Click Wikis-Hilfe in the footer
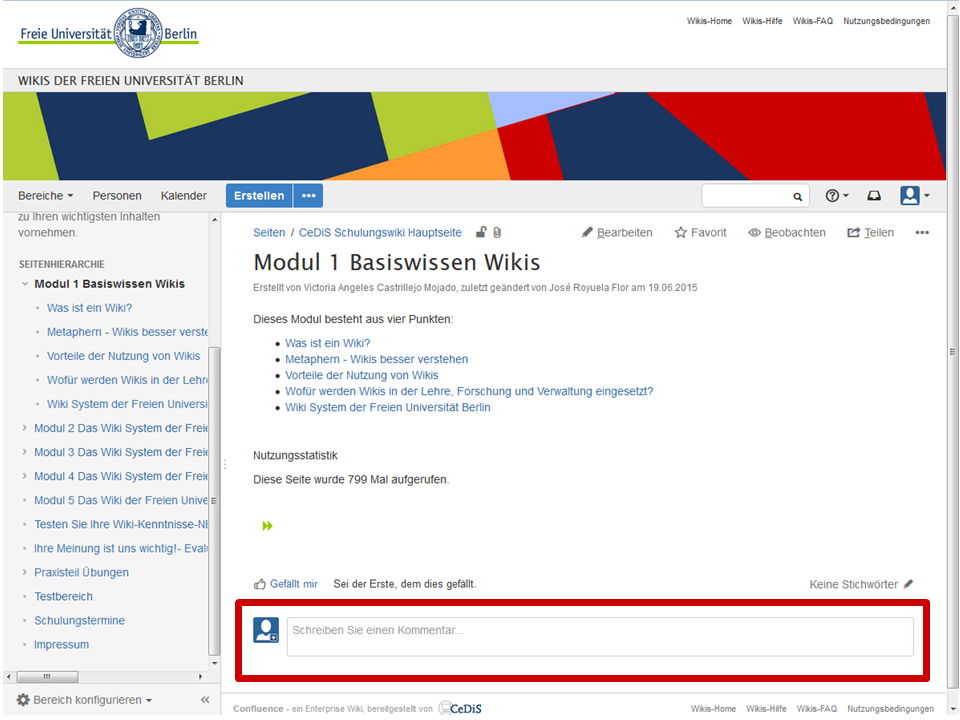Screen dimensions: 960x720 click(766, 708)
